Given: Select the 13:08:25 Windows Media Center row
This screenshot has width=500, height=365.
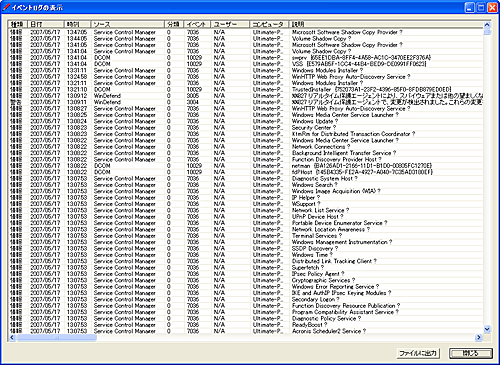Looking at the screenshot, I should click(246, 115).
